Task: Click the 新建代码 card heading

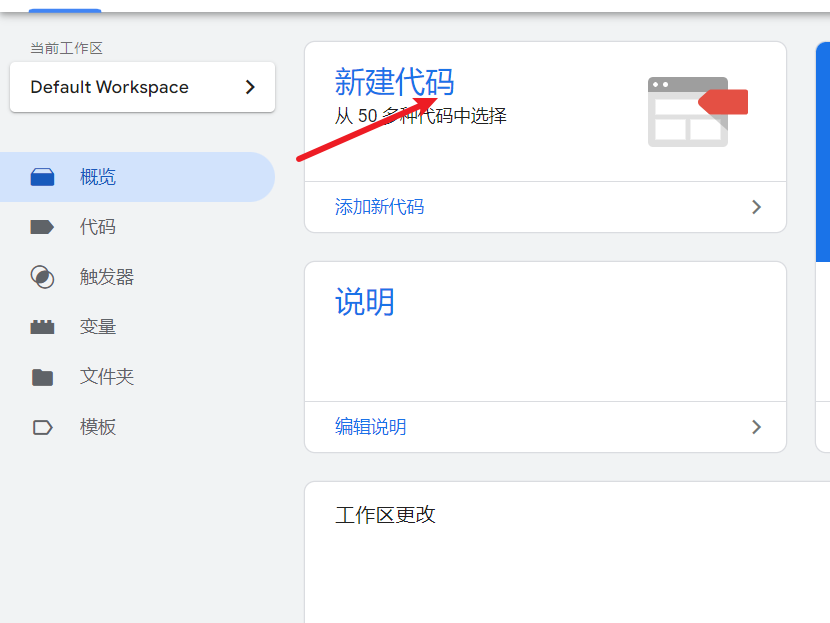Action: [x=394, y=82]
